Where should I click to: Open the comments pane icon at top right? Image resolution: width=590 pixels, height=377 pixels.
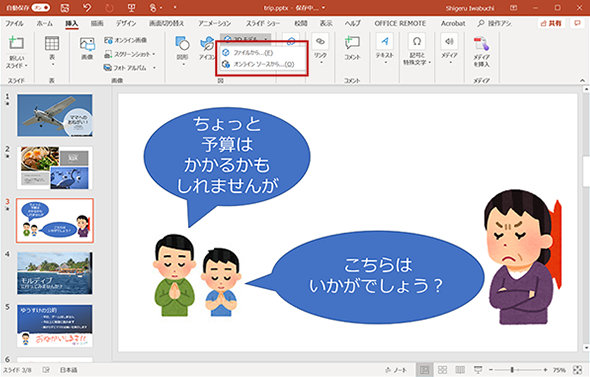click(577, 23)
